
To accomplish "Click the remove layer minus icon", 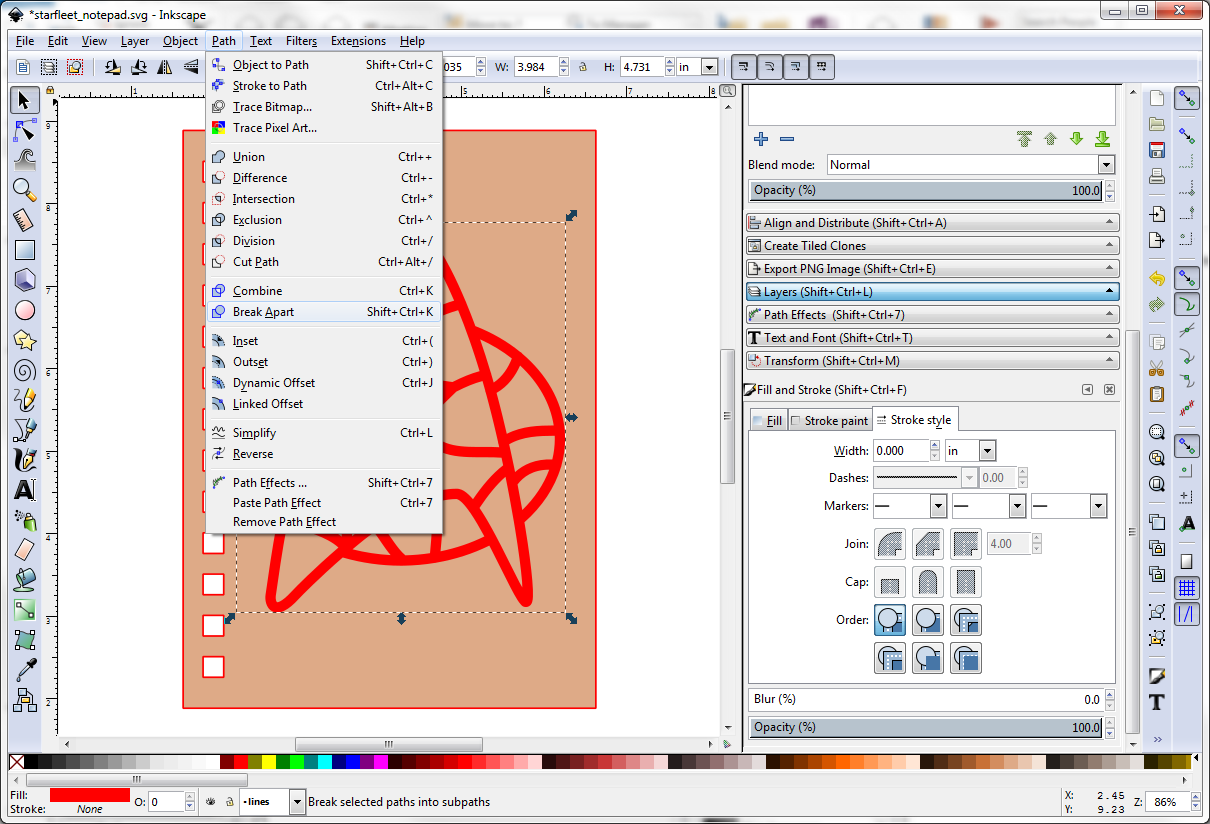I will click(x=787, y=139).
